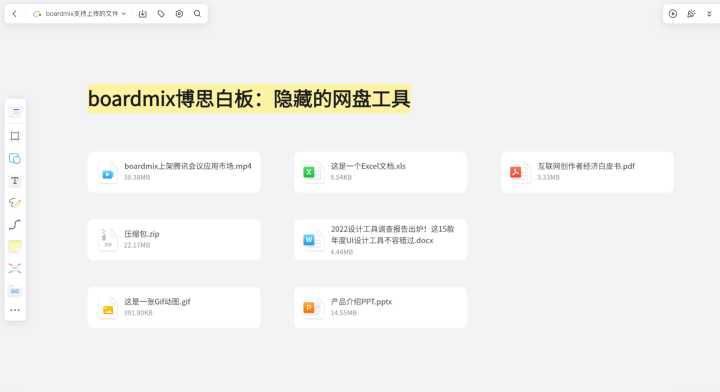Open the more options menu at top right
Viewport: 720px width, 392px height.
[x=709, y=14]
